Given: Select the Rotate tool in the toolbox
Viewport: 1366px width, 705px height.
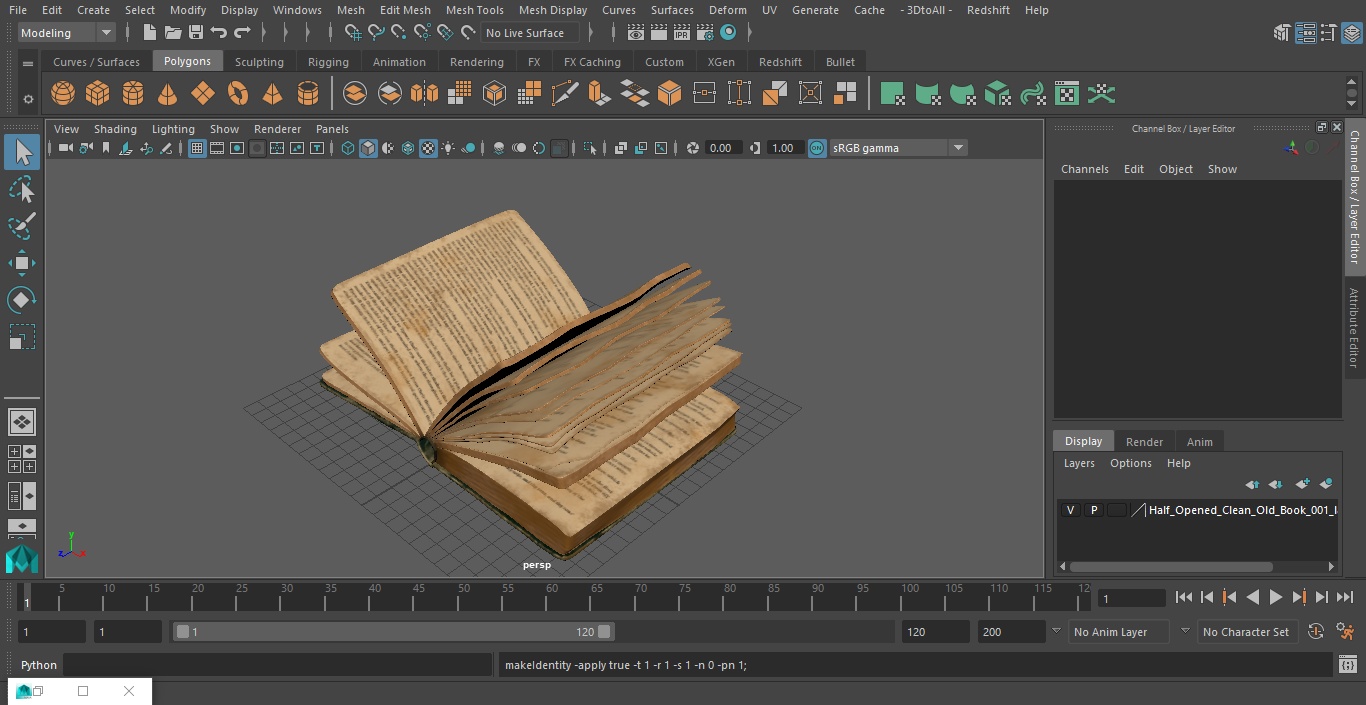Looking at the screenshot, I should [22, 300].
